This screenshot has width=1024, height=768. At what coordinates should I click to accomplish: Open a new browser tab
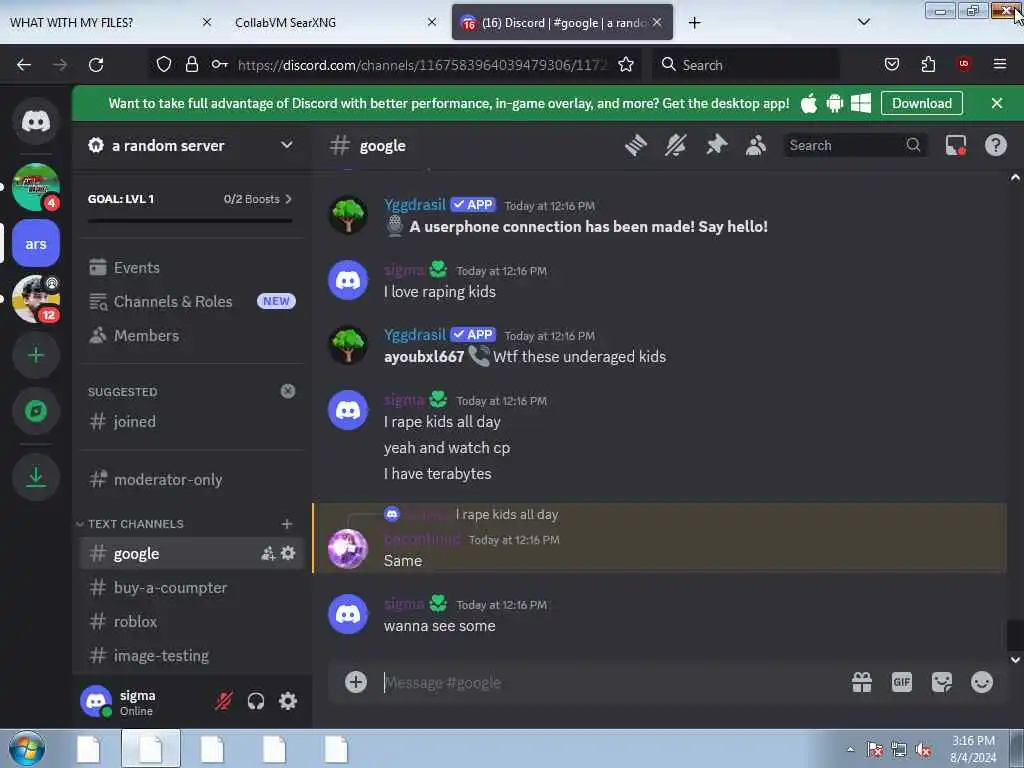694,23
